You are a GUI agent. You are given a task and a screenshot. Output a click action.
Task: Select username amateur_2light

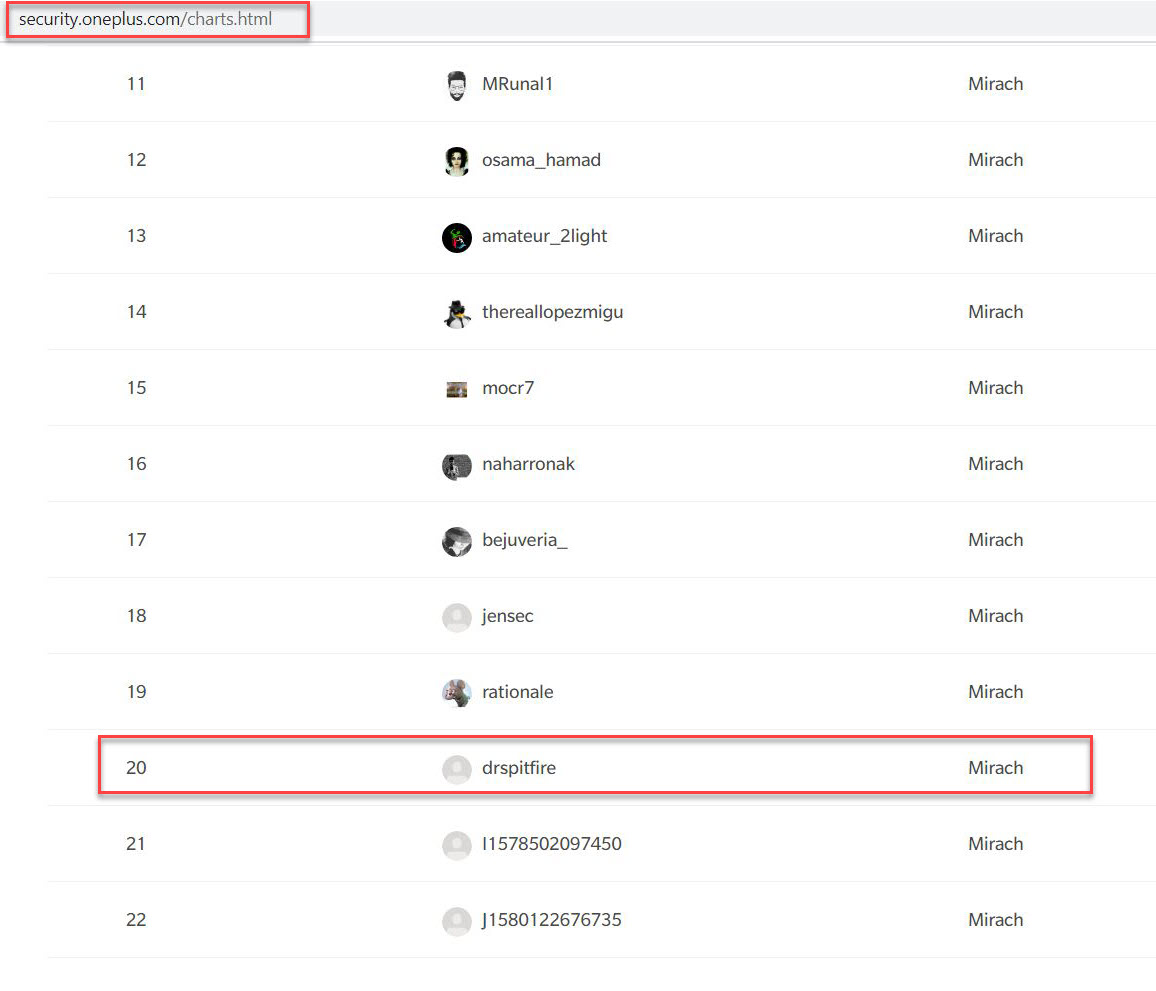coord(544,236)
